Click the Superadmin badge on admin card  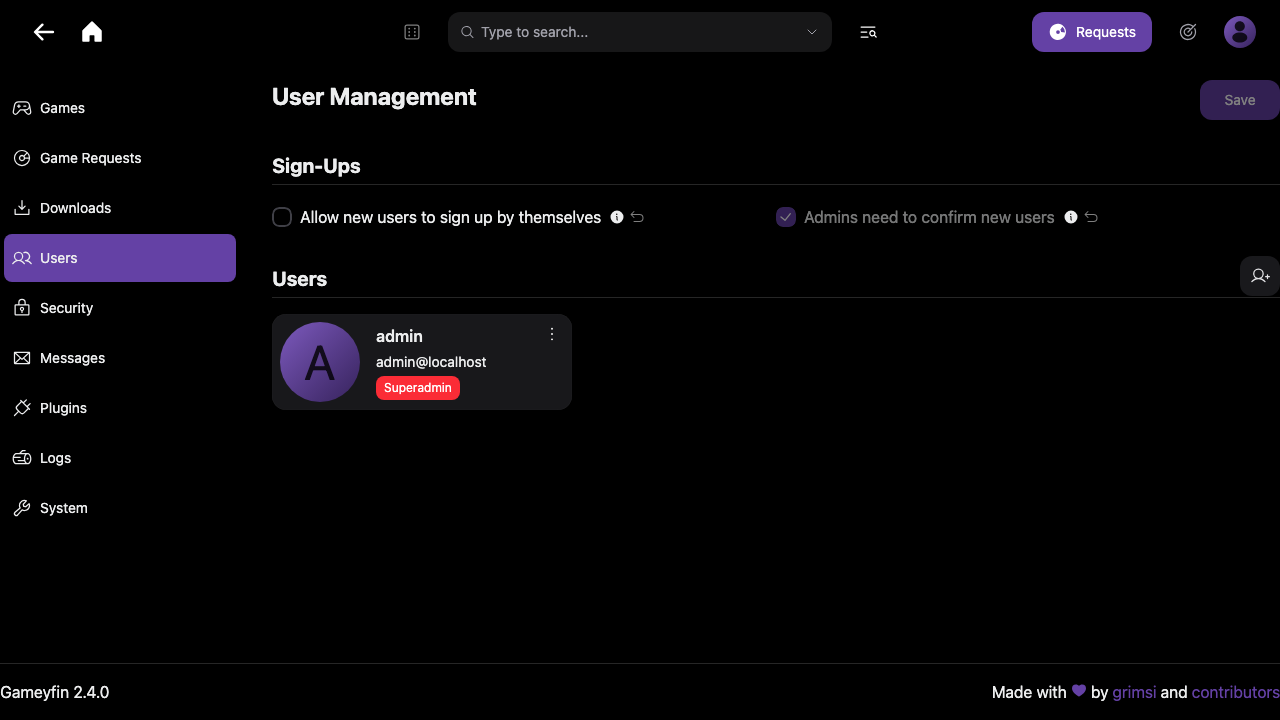click(418, 388)
